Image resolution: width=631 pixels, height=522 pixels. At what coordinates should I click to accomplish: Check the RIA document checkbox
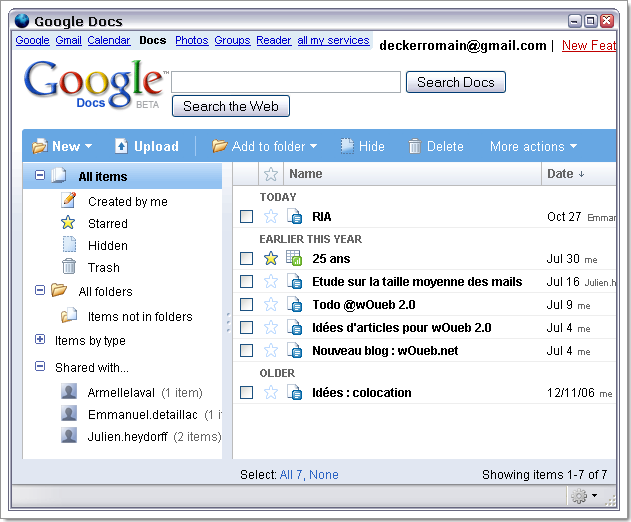tap(246, 217)
